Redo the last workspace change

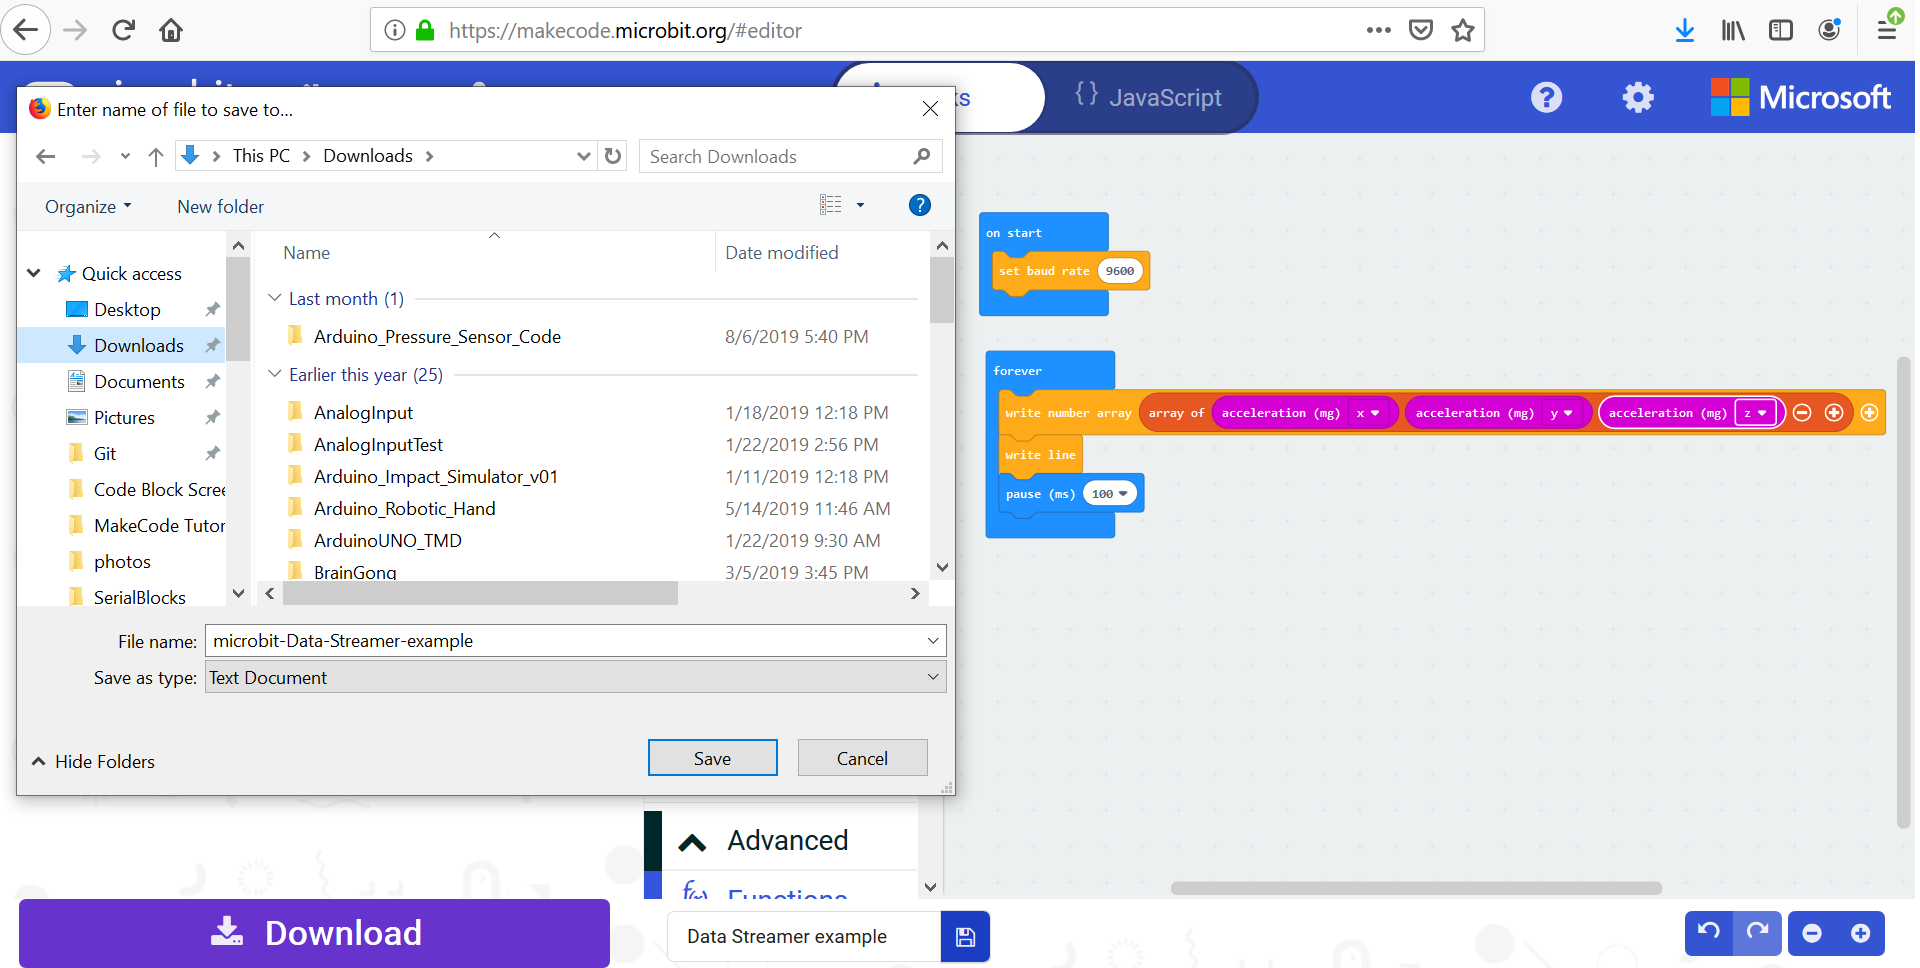pyautogui.click(x=1757, y=933)
